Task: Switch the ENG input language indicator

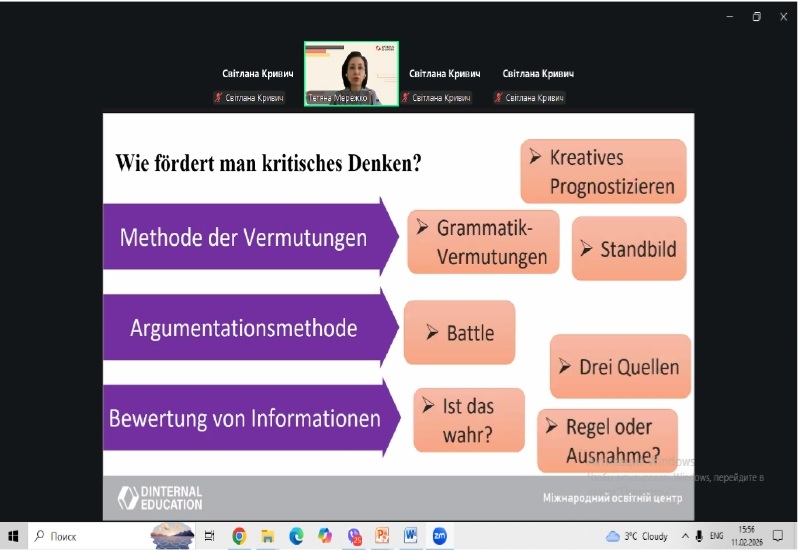Action: 717,536
